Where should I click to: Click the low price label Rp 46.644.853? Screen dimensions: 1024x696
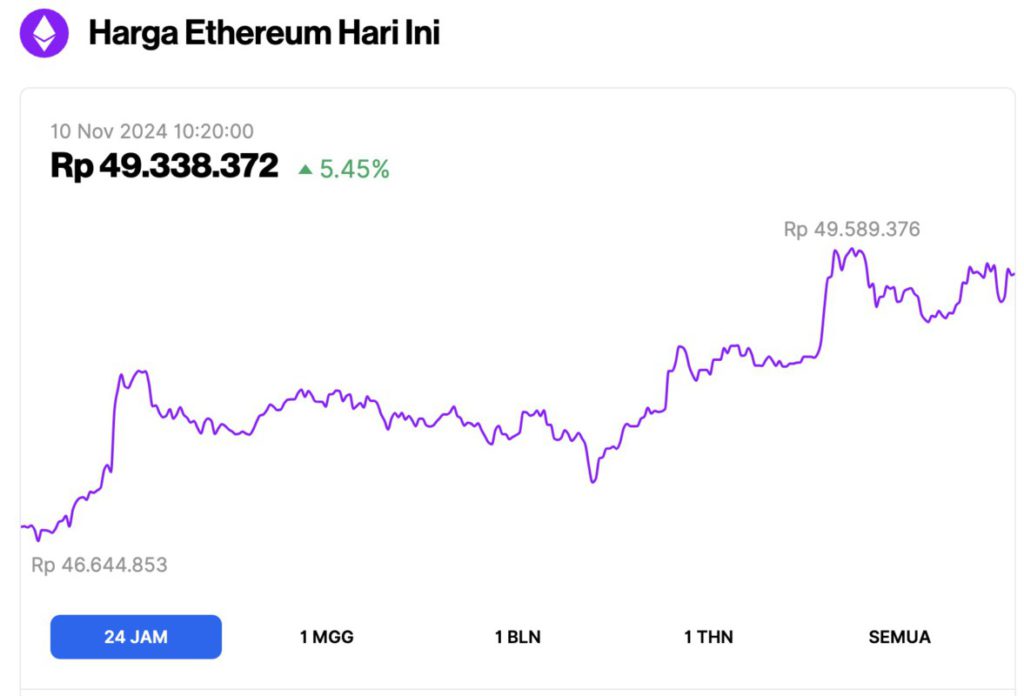pyautogui.click(x=99, y=565)
